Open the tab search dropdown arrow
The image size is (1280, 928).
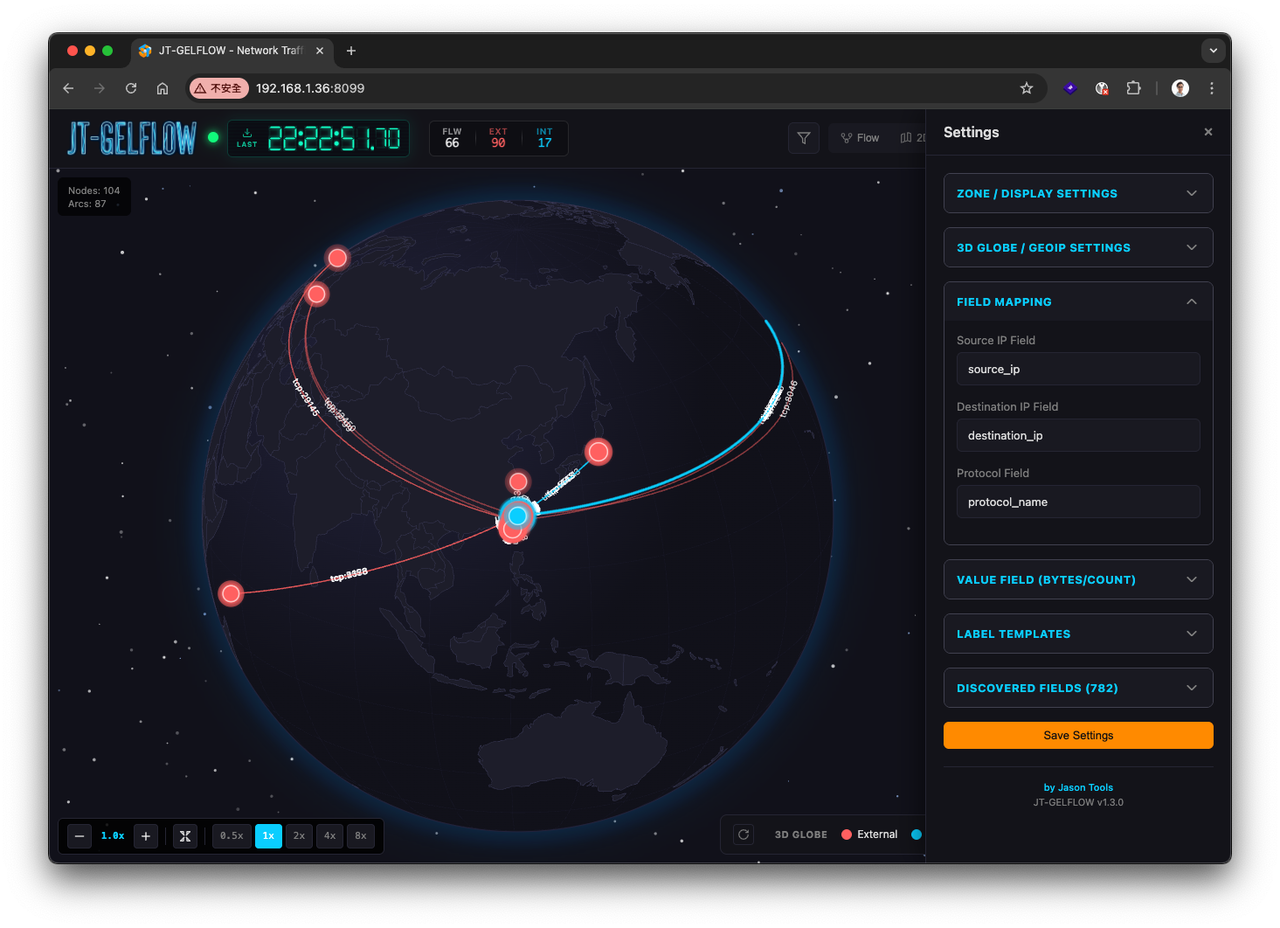click(1214, 50)
